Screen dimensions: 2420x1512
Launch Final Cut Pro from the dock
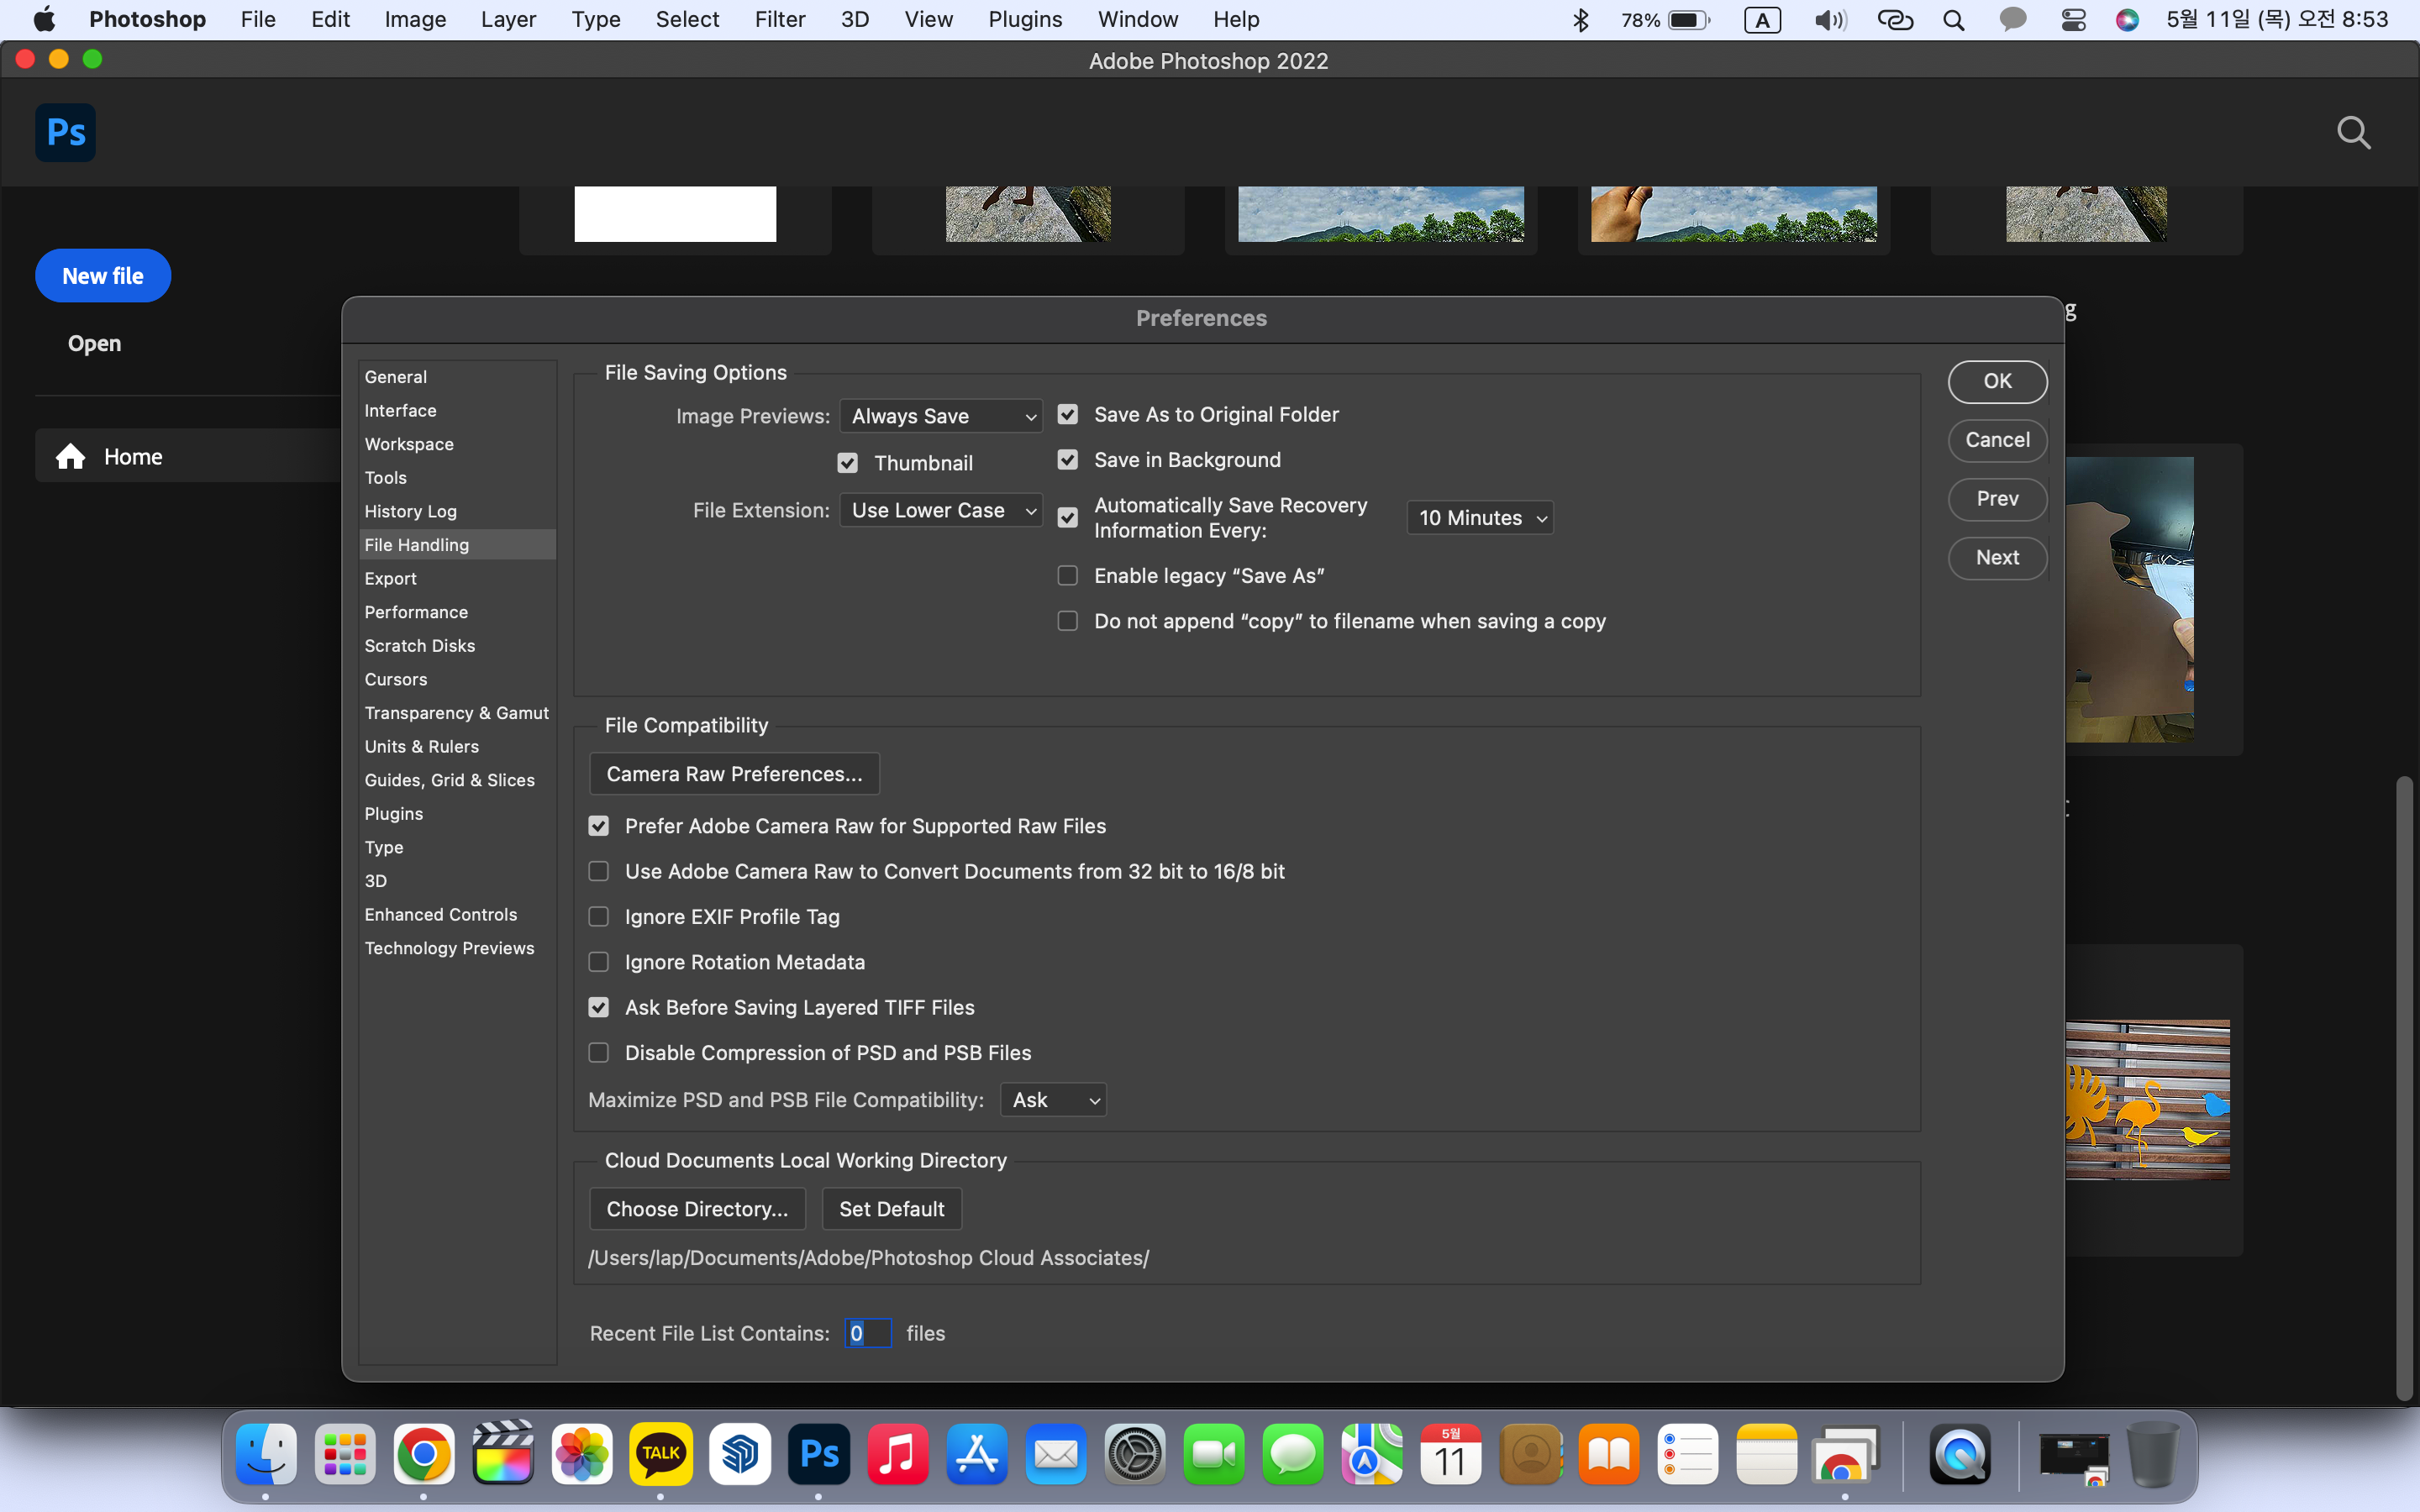pyautogui.click(x=503, y=1454)
